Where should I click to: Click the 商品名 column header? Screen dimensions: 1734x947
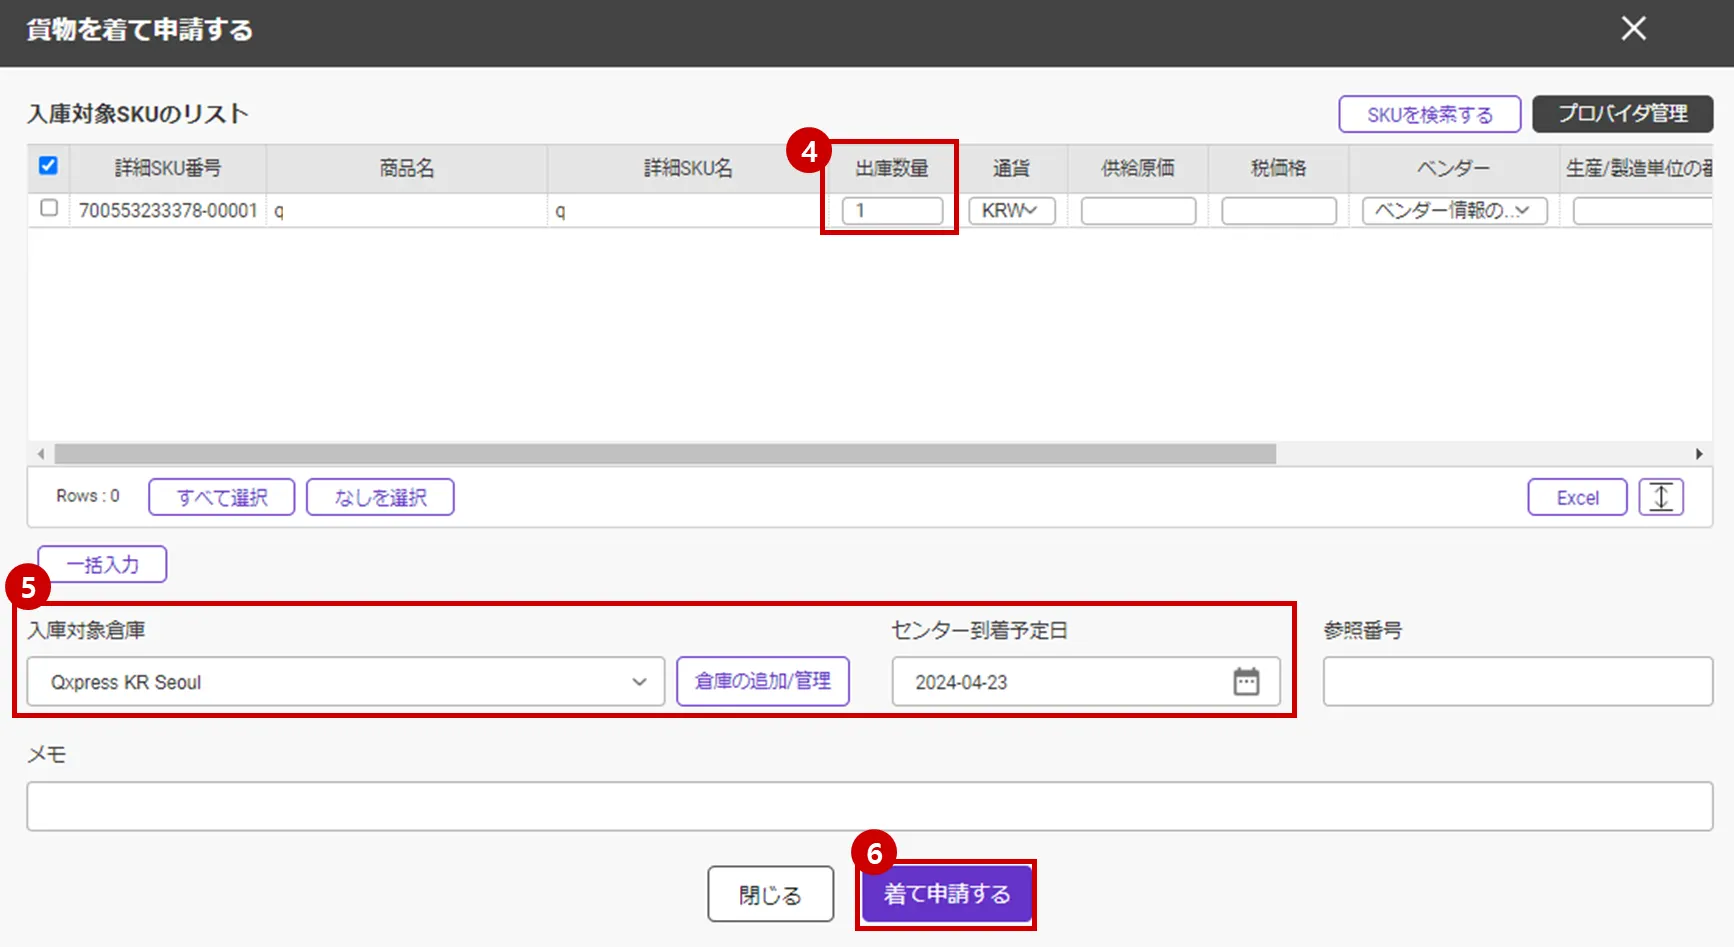click(407, 168)
